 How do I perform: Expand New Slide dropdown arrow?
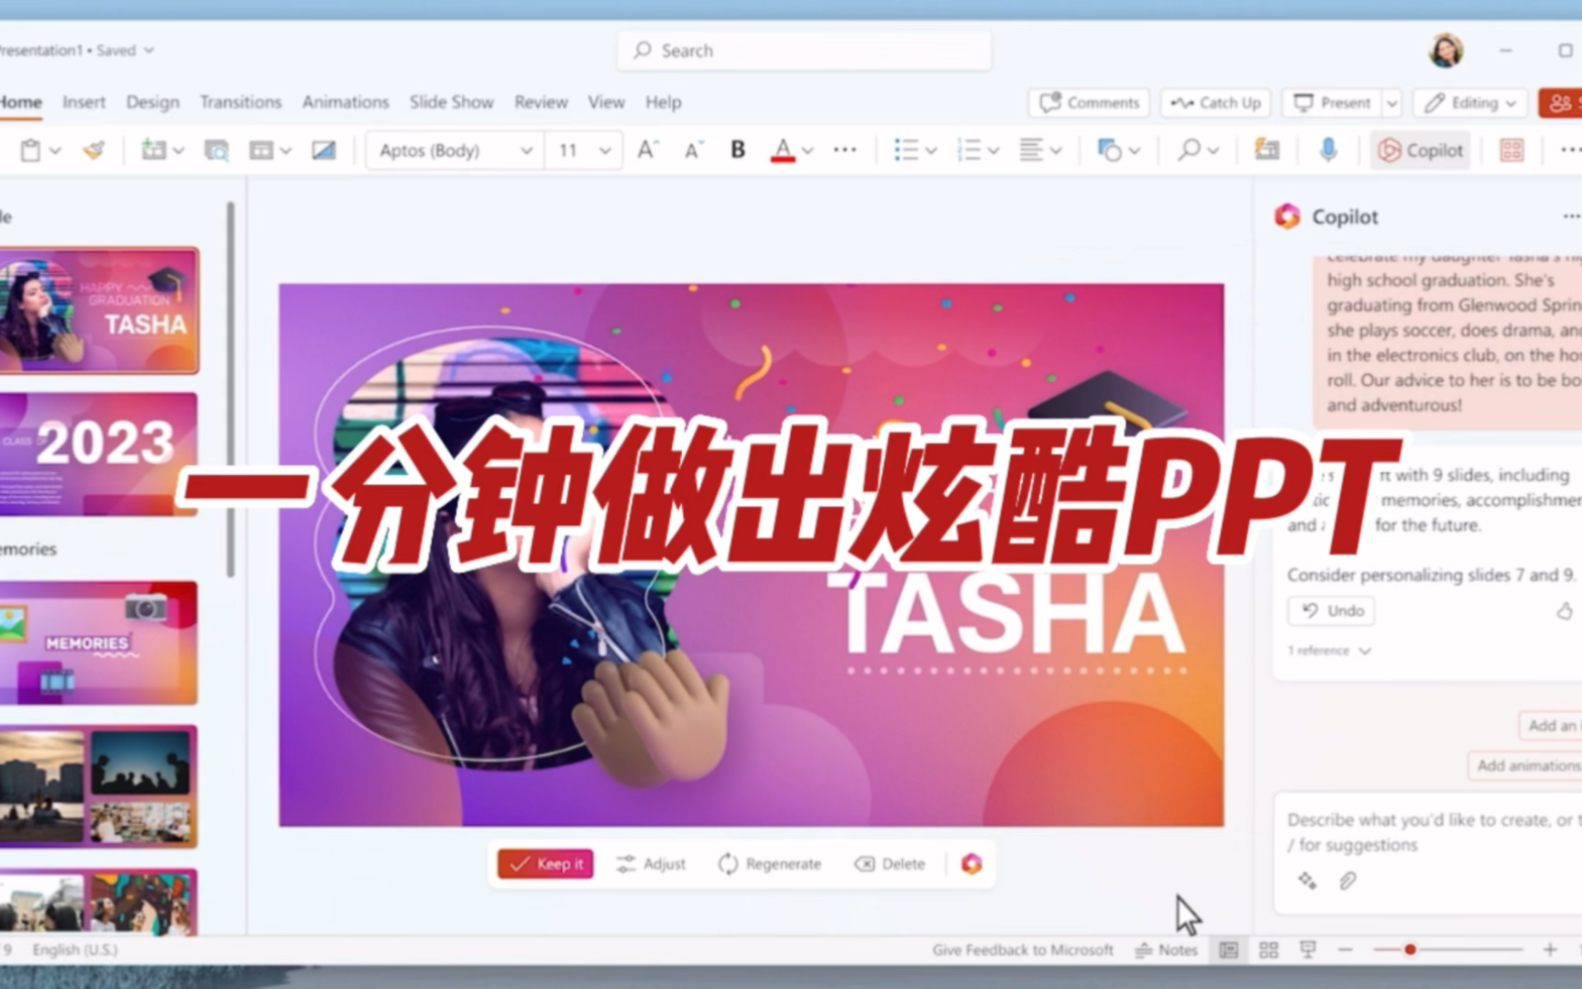[178, 151]
